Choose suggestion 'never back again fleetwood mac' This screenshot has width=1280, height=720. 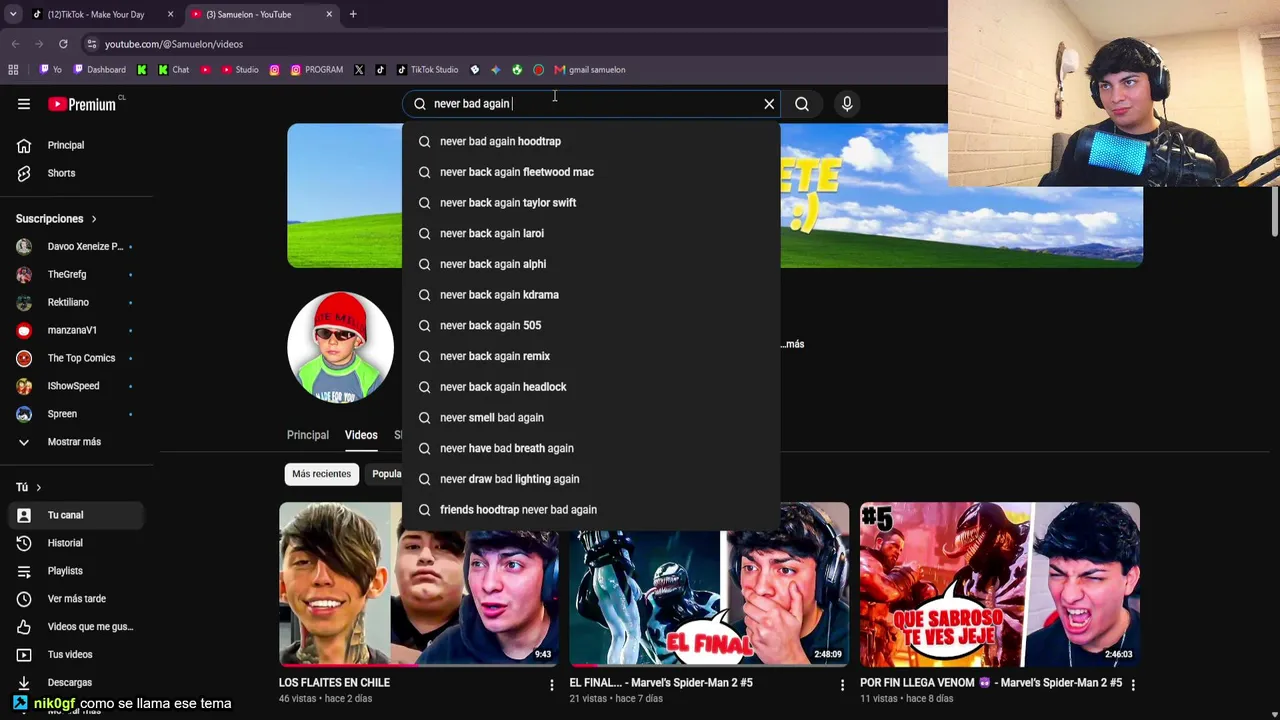[591, 172]
